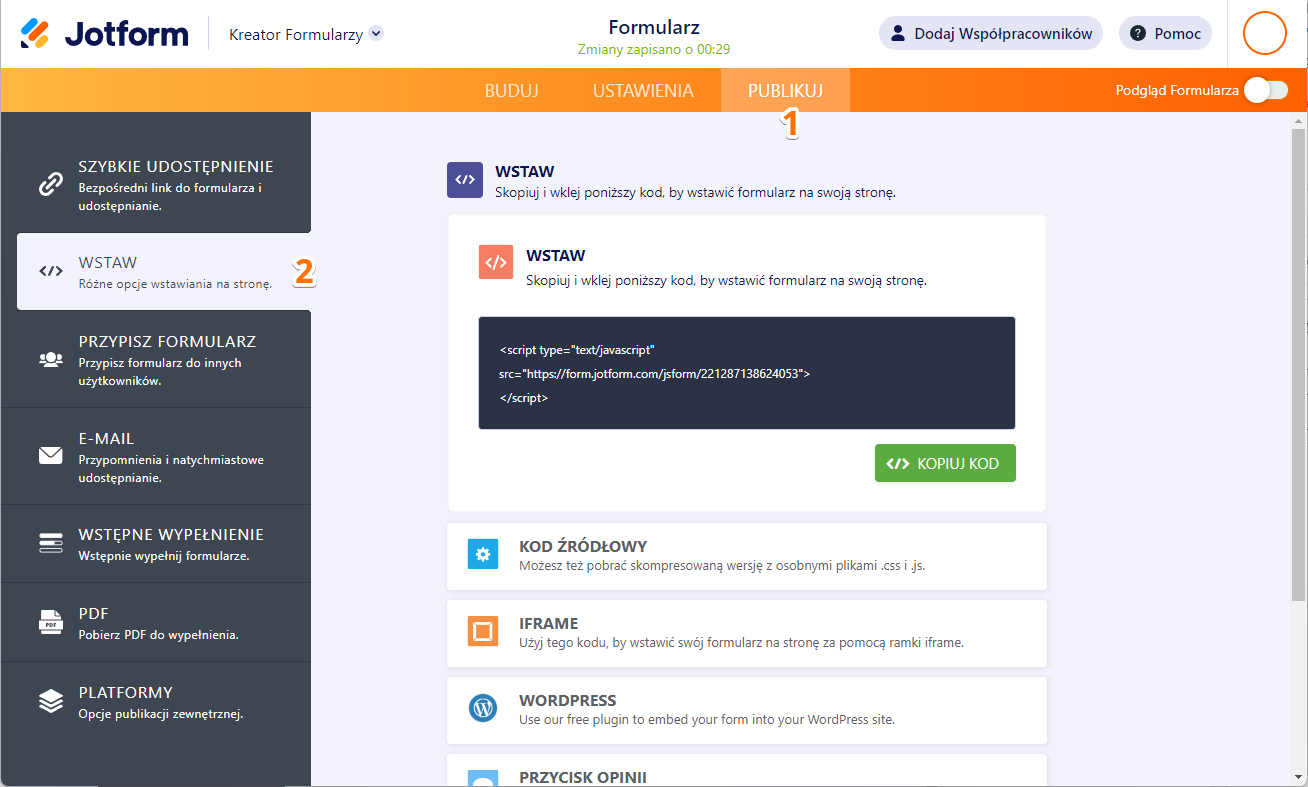This screenshot has width=1308, height=787.
Task: Open the Pomoc help button
Action: point(1165,33)
